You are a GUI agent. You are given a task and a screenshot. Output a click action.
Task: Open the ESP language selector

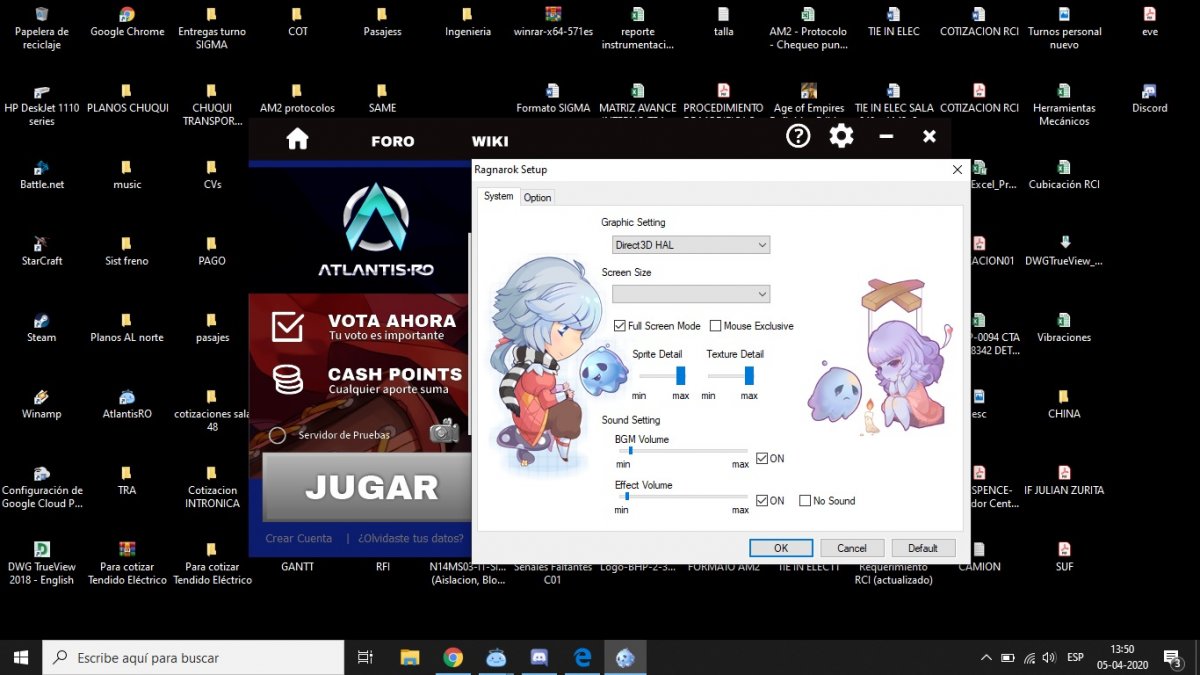coord(1075,657)
